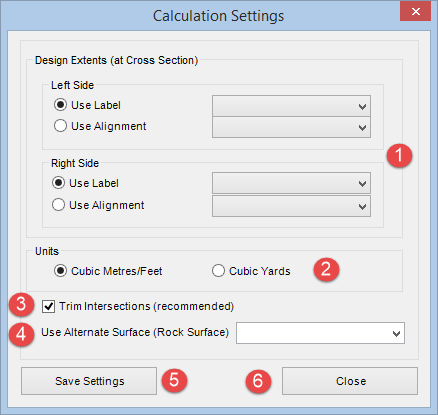Viewport: 438px width, 415px height.
Task: Expand Use Alternate Surface (Rock Surface) dropdown
Action: pos(320,333)
